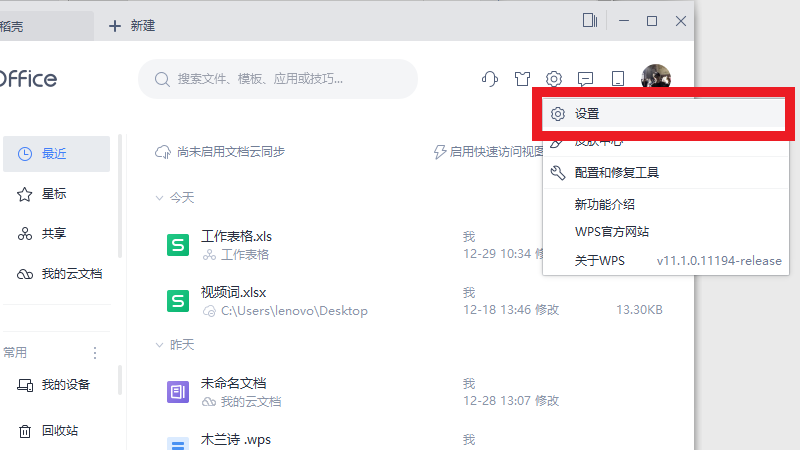Click the 新建 new tab button
The height and width of the screenshot is (450, 800).
132,25
